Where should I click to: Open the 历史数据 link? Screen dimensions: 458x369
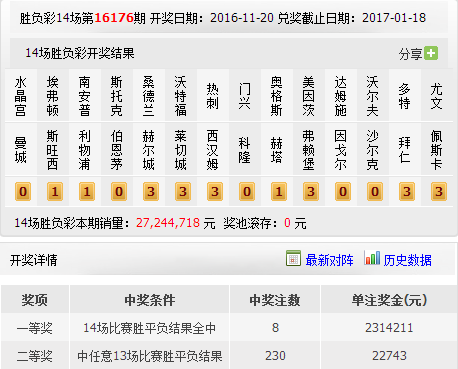click(x=407, y=260)
